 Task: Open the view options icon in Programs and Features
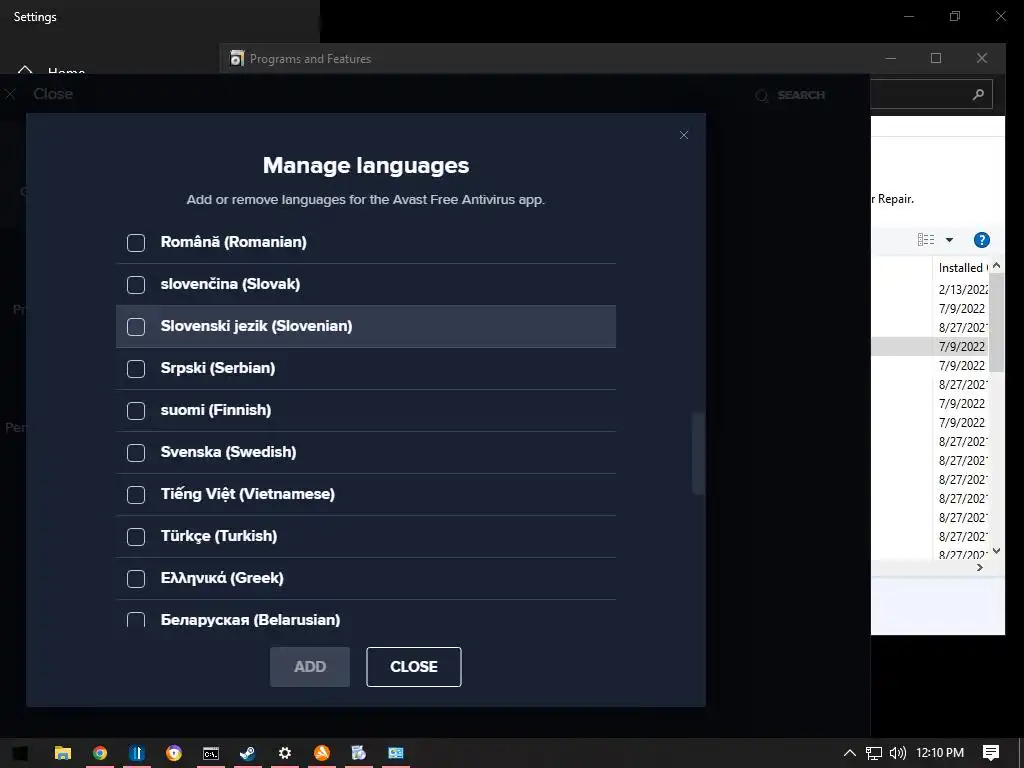(926, 240)
